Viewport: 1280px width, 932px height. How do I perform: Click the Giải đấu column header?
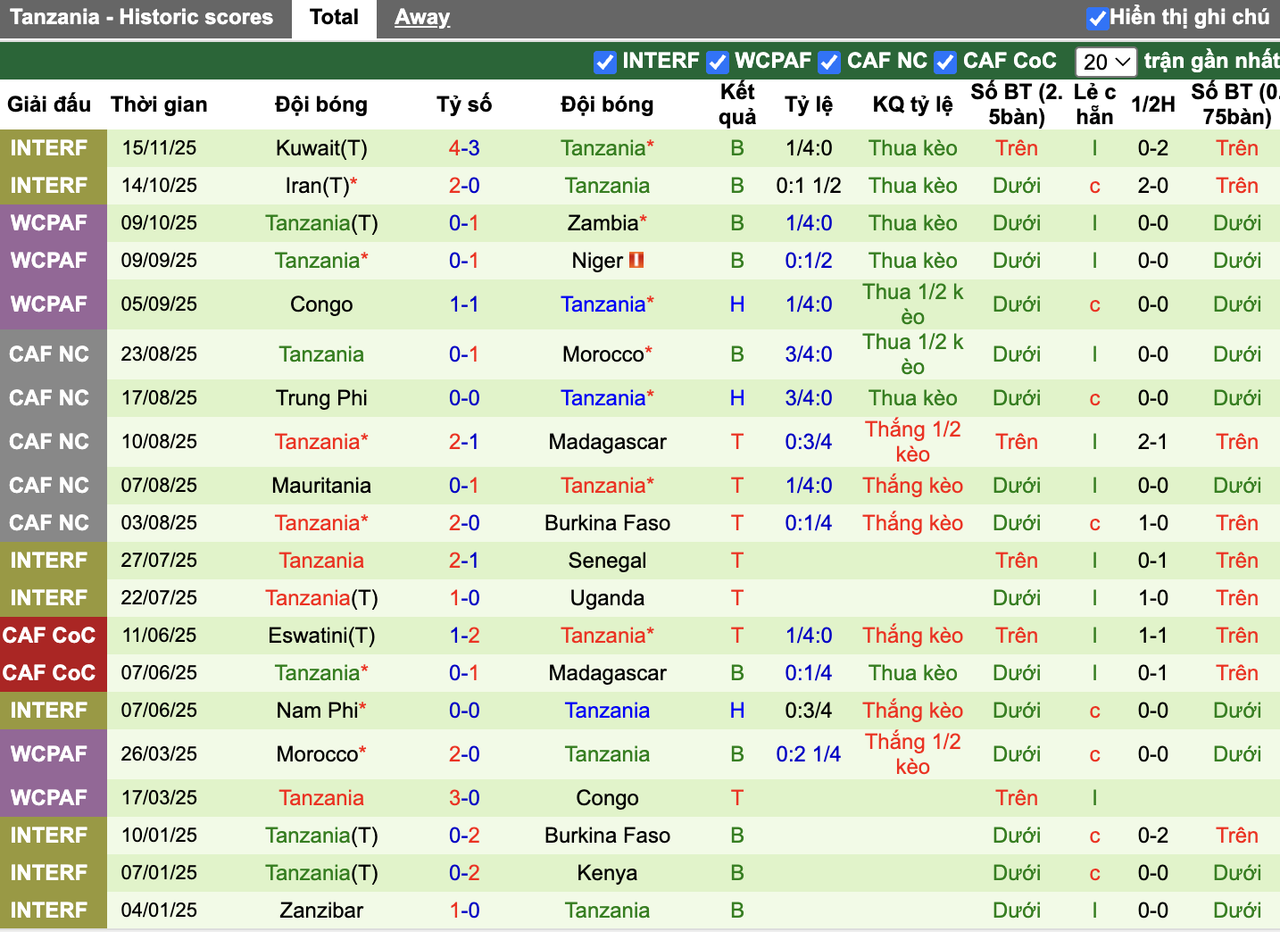tap(49, 104)
